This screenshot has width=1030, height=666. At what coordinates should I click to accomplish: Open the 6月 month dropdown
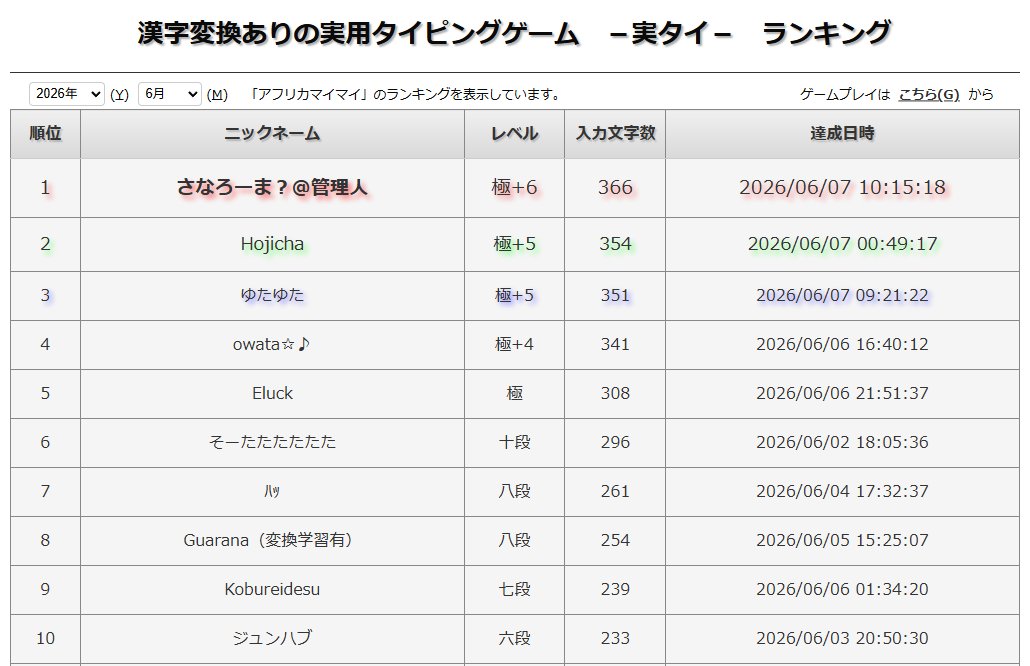tap(169, 94)
